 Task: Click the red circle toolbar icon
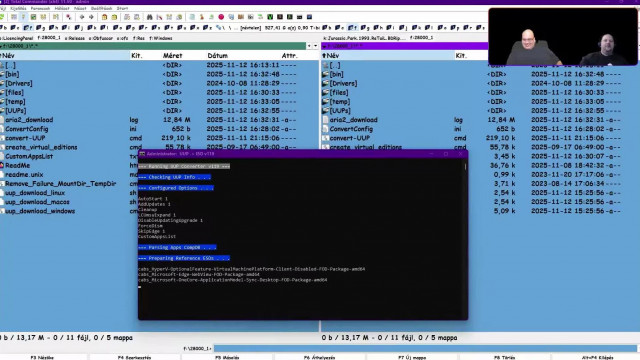tap(221, 17)
